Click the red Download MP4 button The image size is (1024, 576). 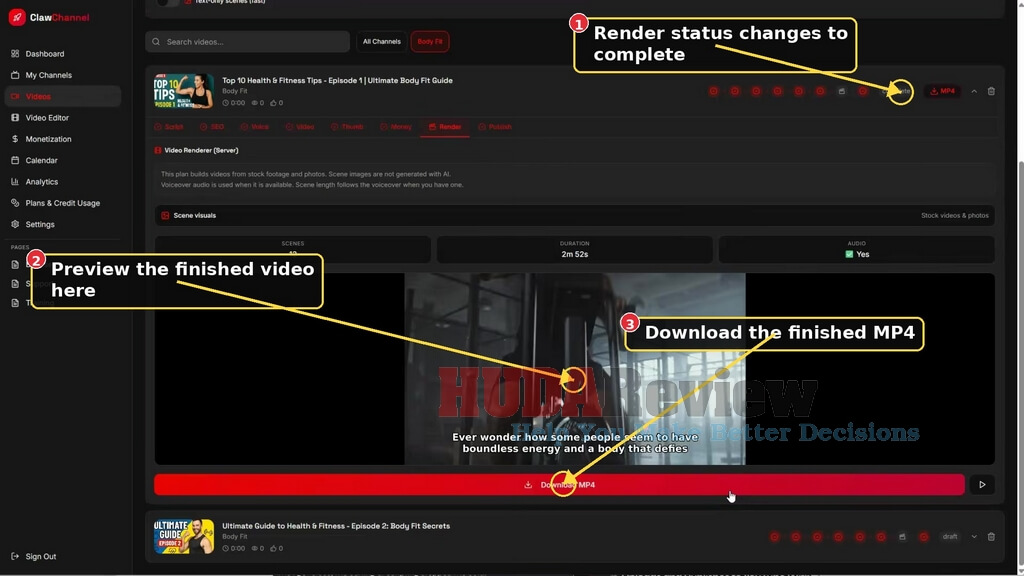(559, 485)
